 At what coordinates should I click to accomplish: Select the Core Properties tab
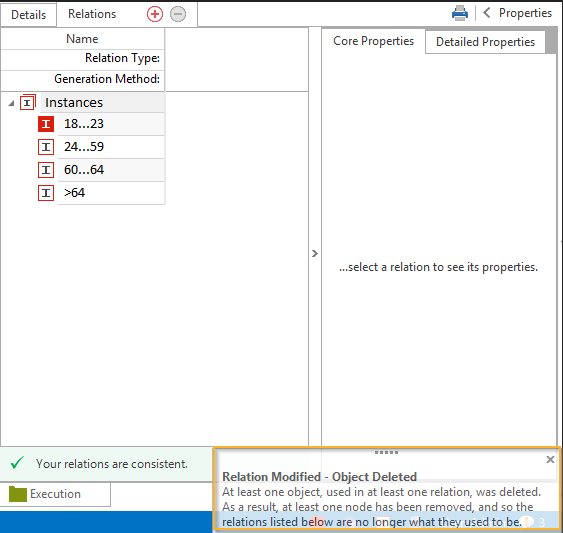tap(373, 41)
